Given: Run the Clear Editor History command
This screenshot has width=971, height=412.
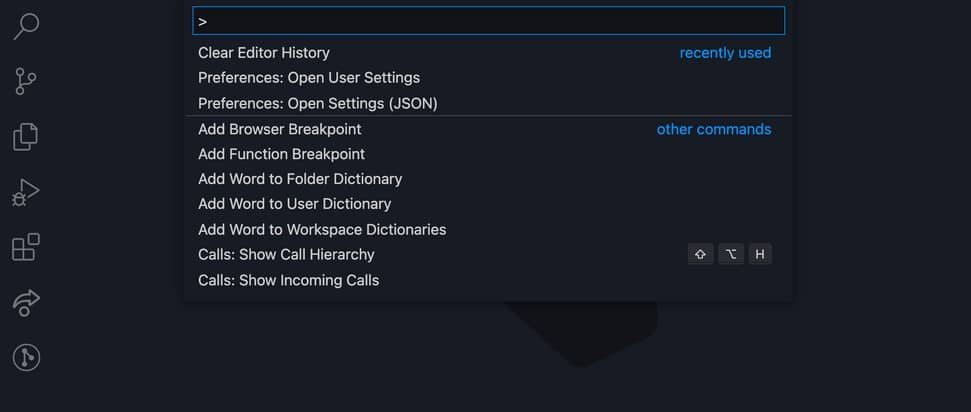Looking at the screenshot, I should [x=264, y=53].
